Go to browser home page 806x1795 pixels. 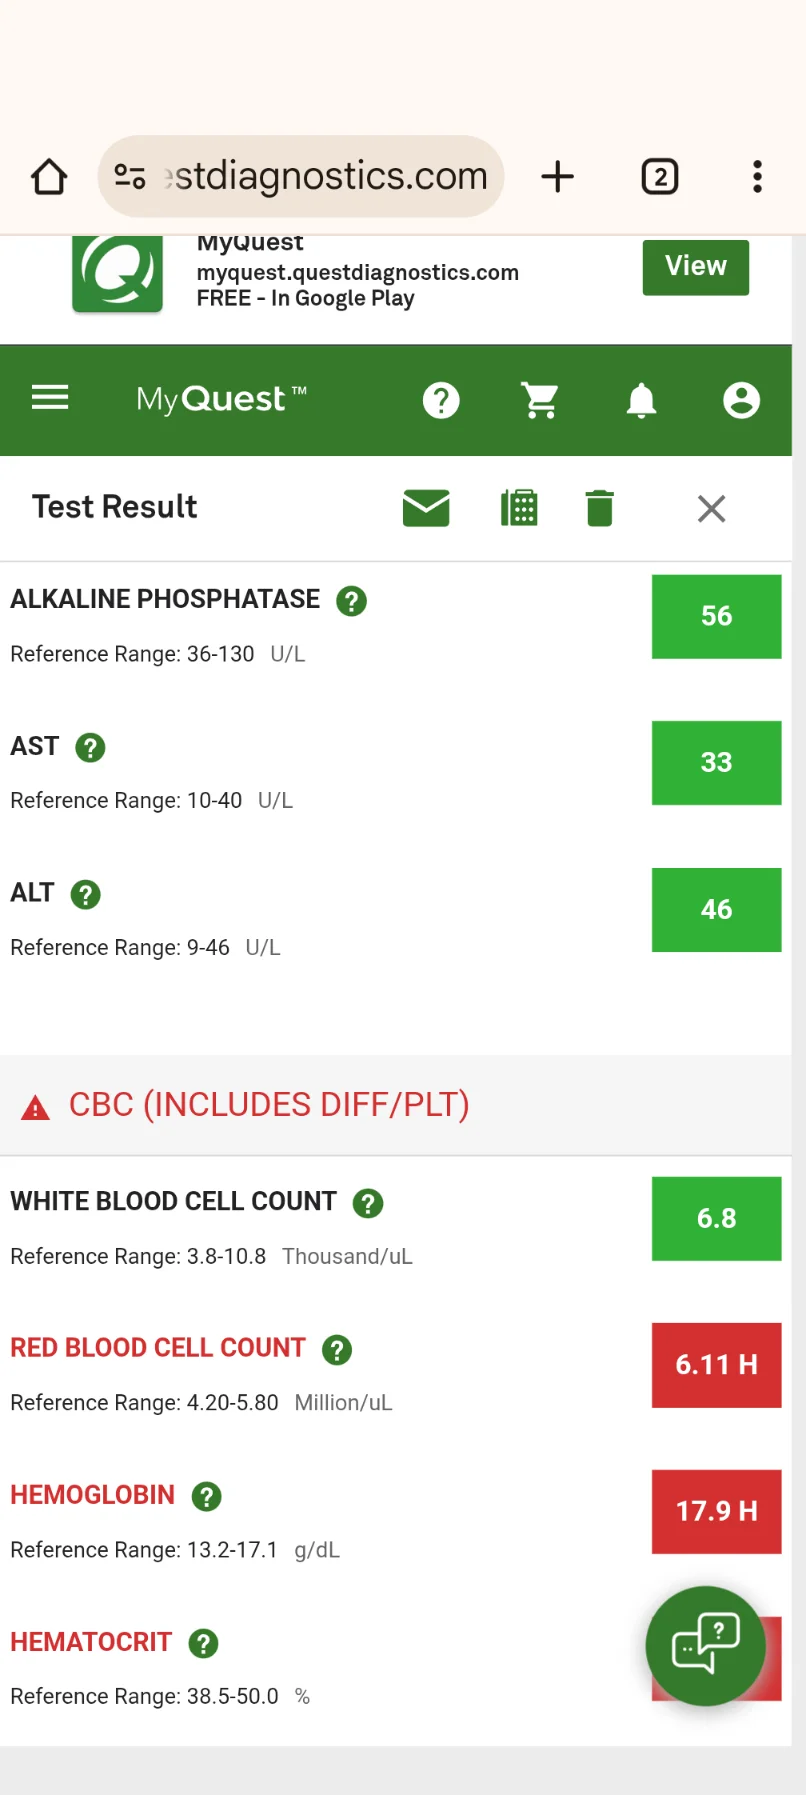click(x=49, y=177)
